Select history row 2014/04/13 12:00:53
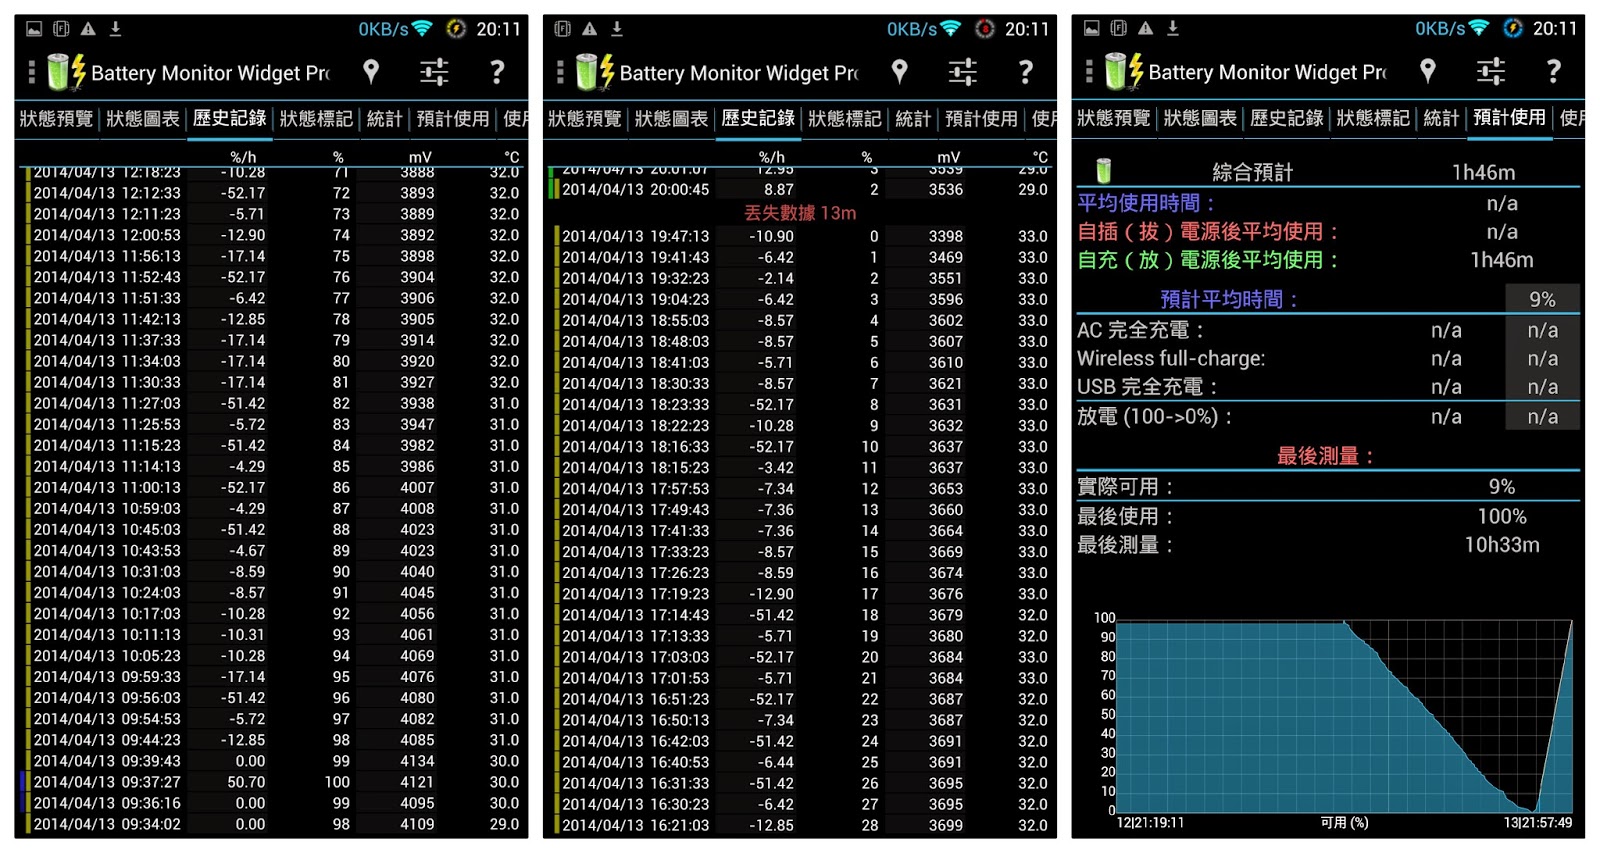This screenshot has width=1600, height=853. point(274,235)
